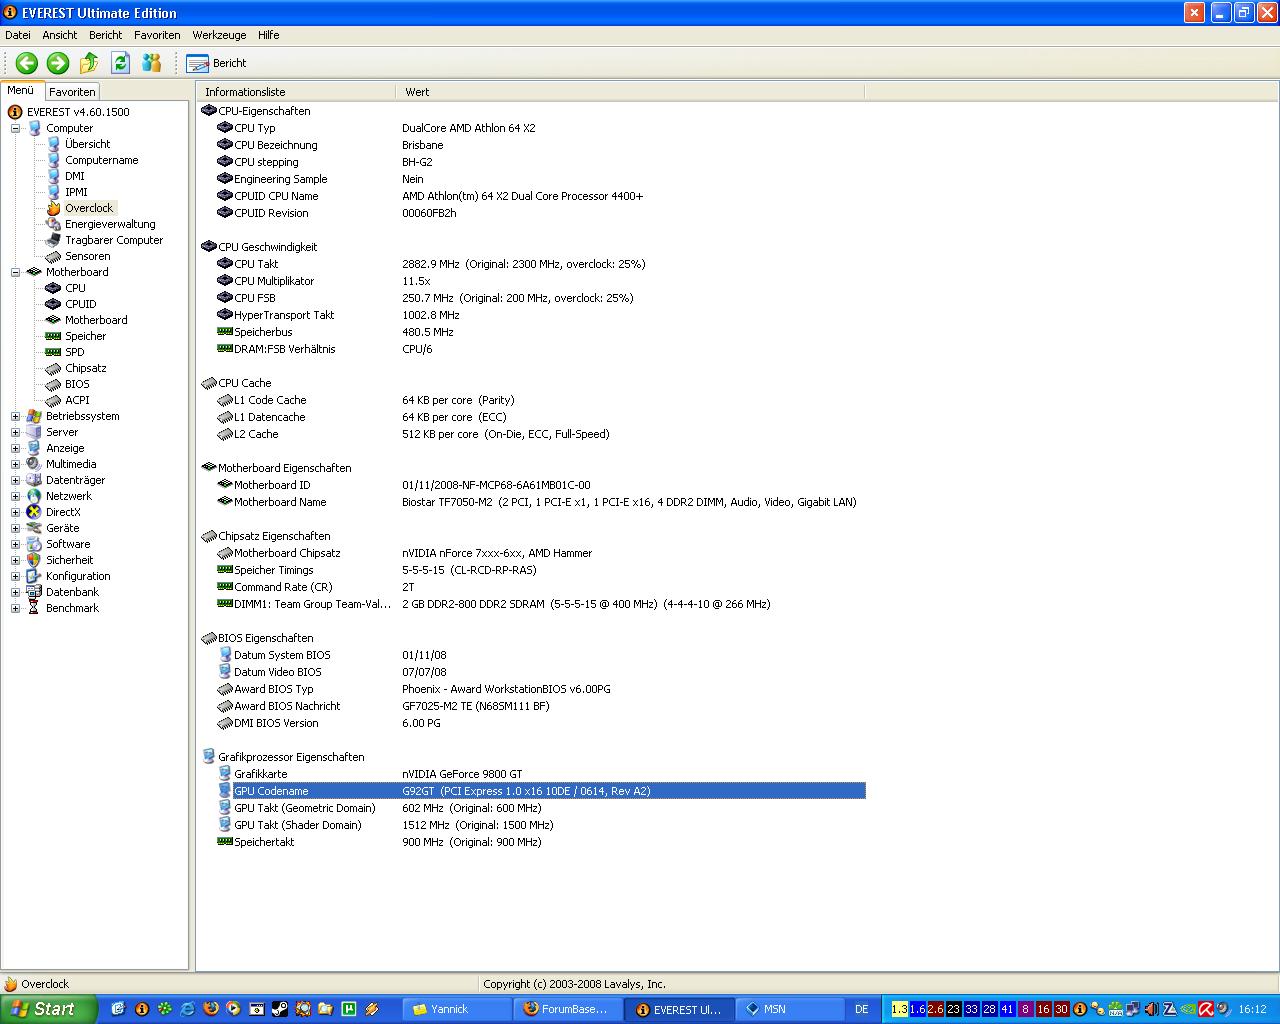Select BIOS in the tree
1280x1024 pixels.
click(77, 384)
